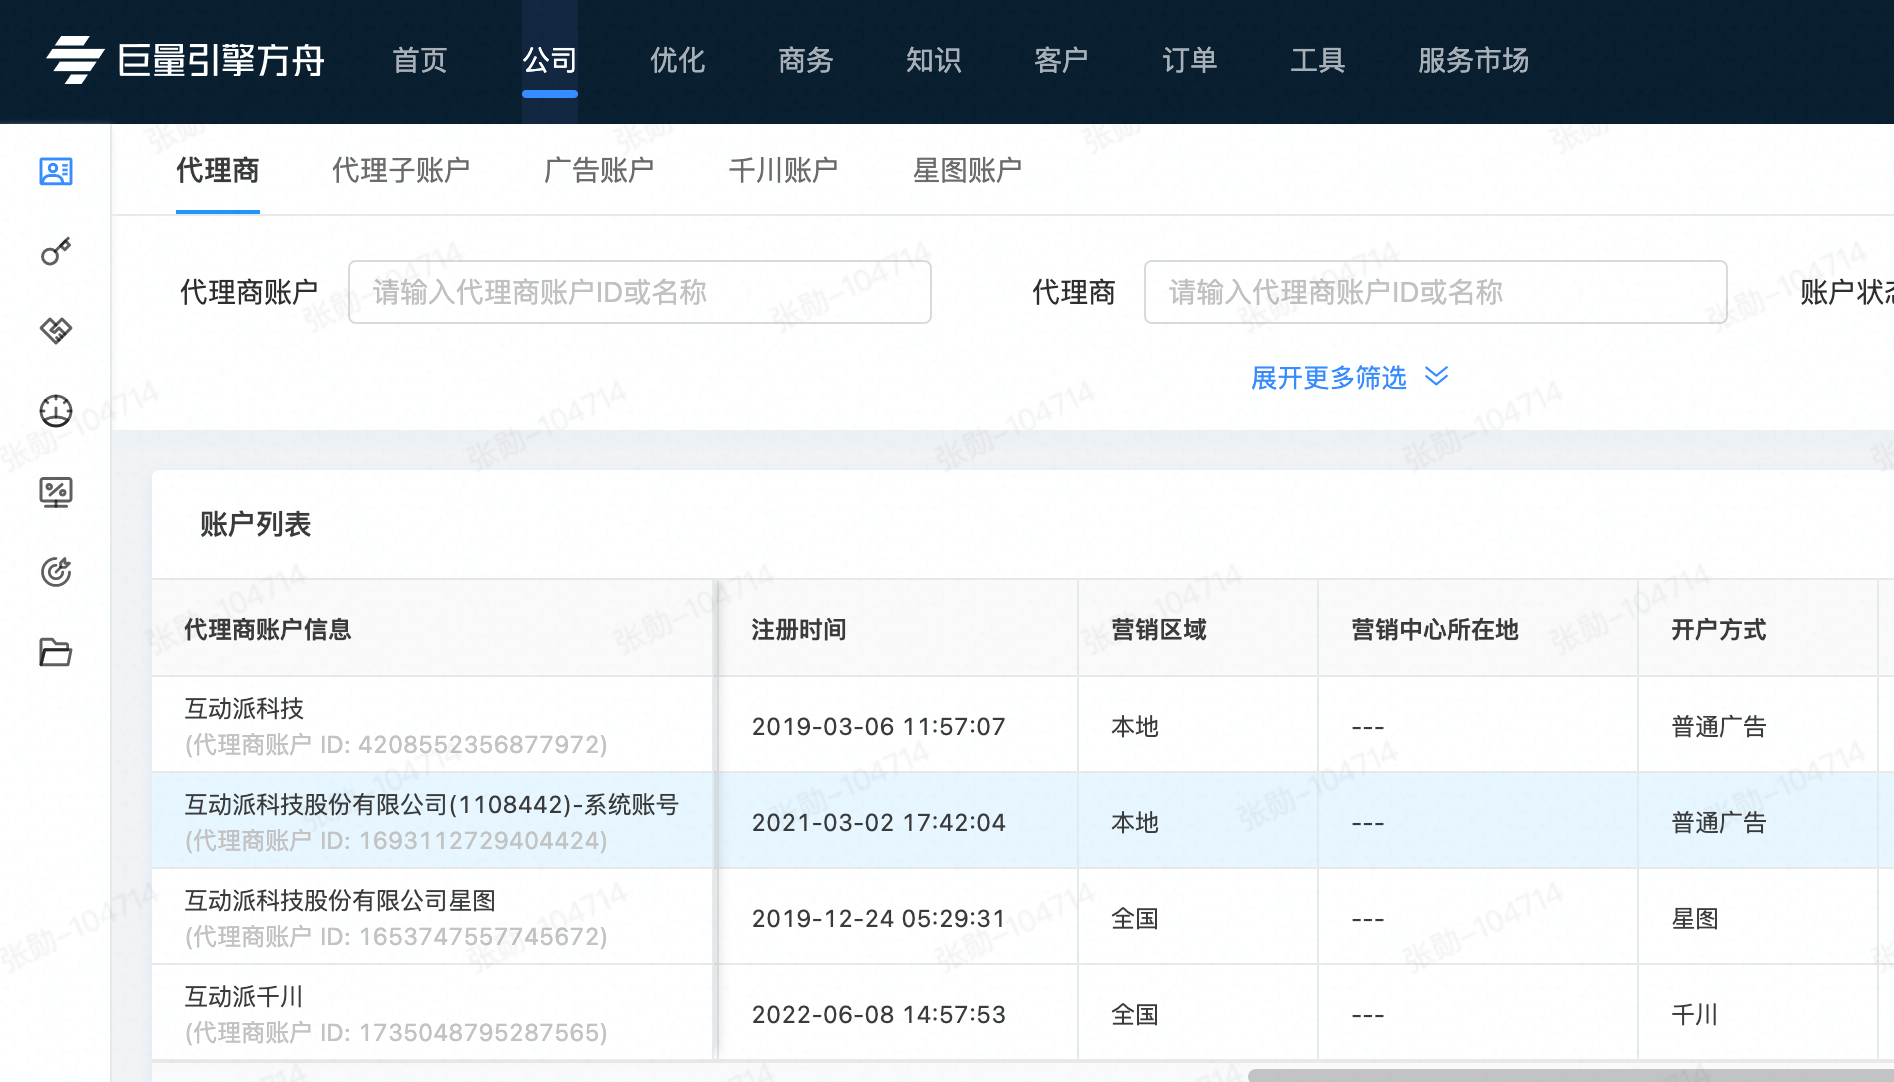Image resolution: width=1894 pixels, height=1082 pixels.
Task: Switch to the 千川账户 tab
Action: pos(783,170)
